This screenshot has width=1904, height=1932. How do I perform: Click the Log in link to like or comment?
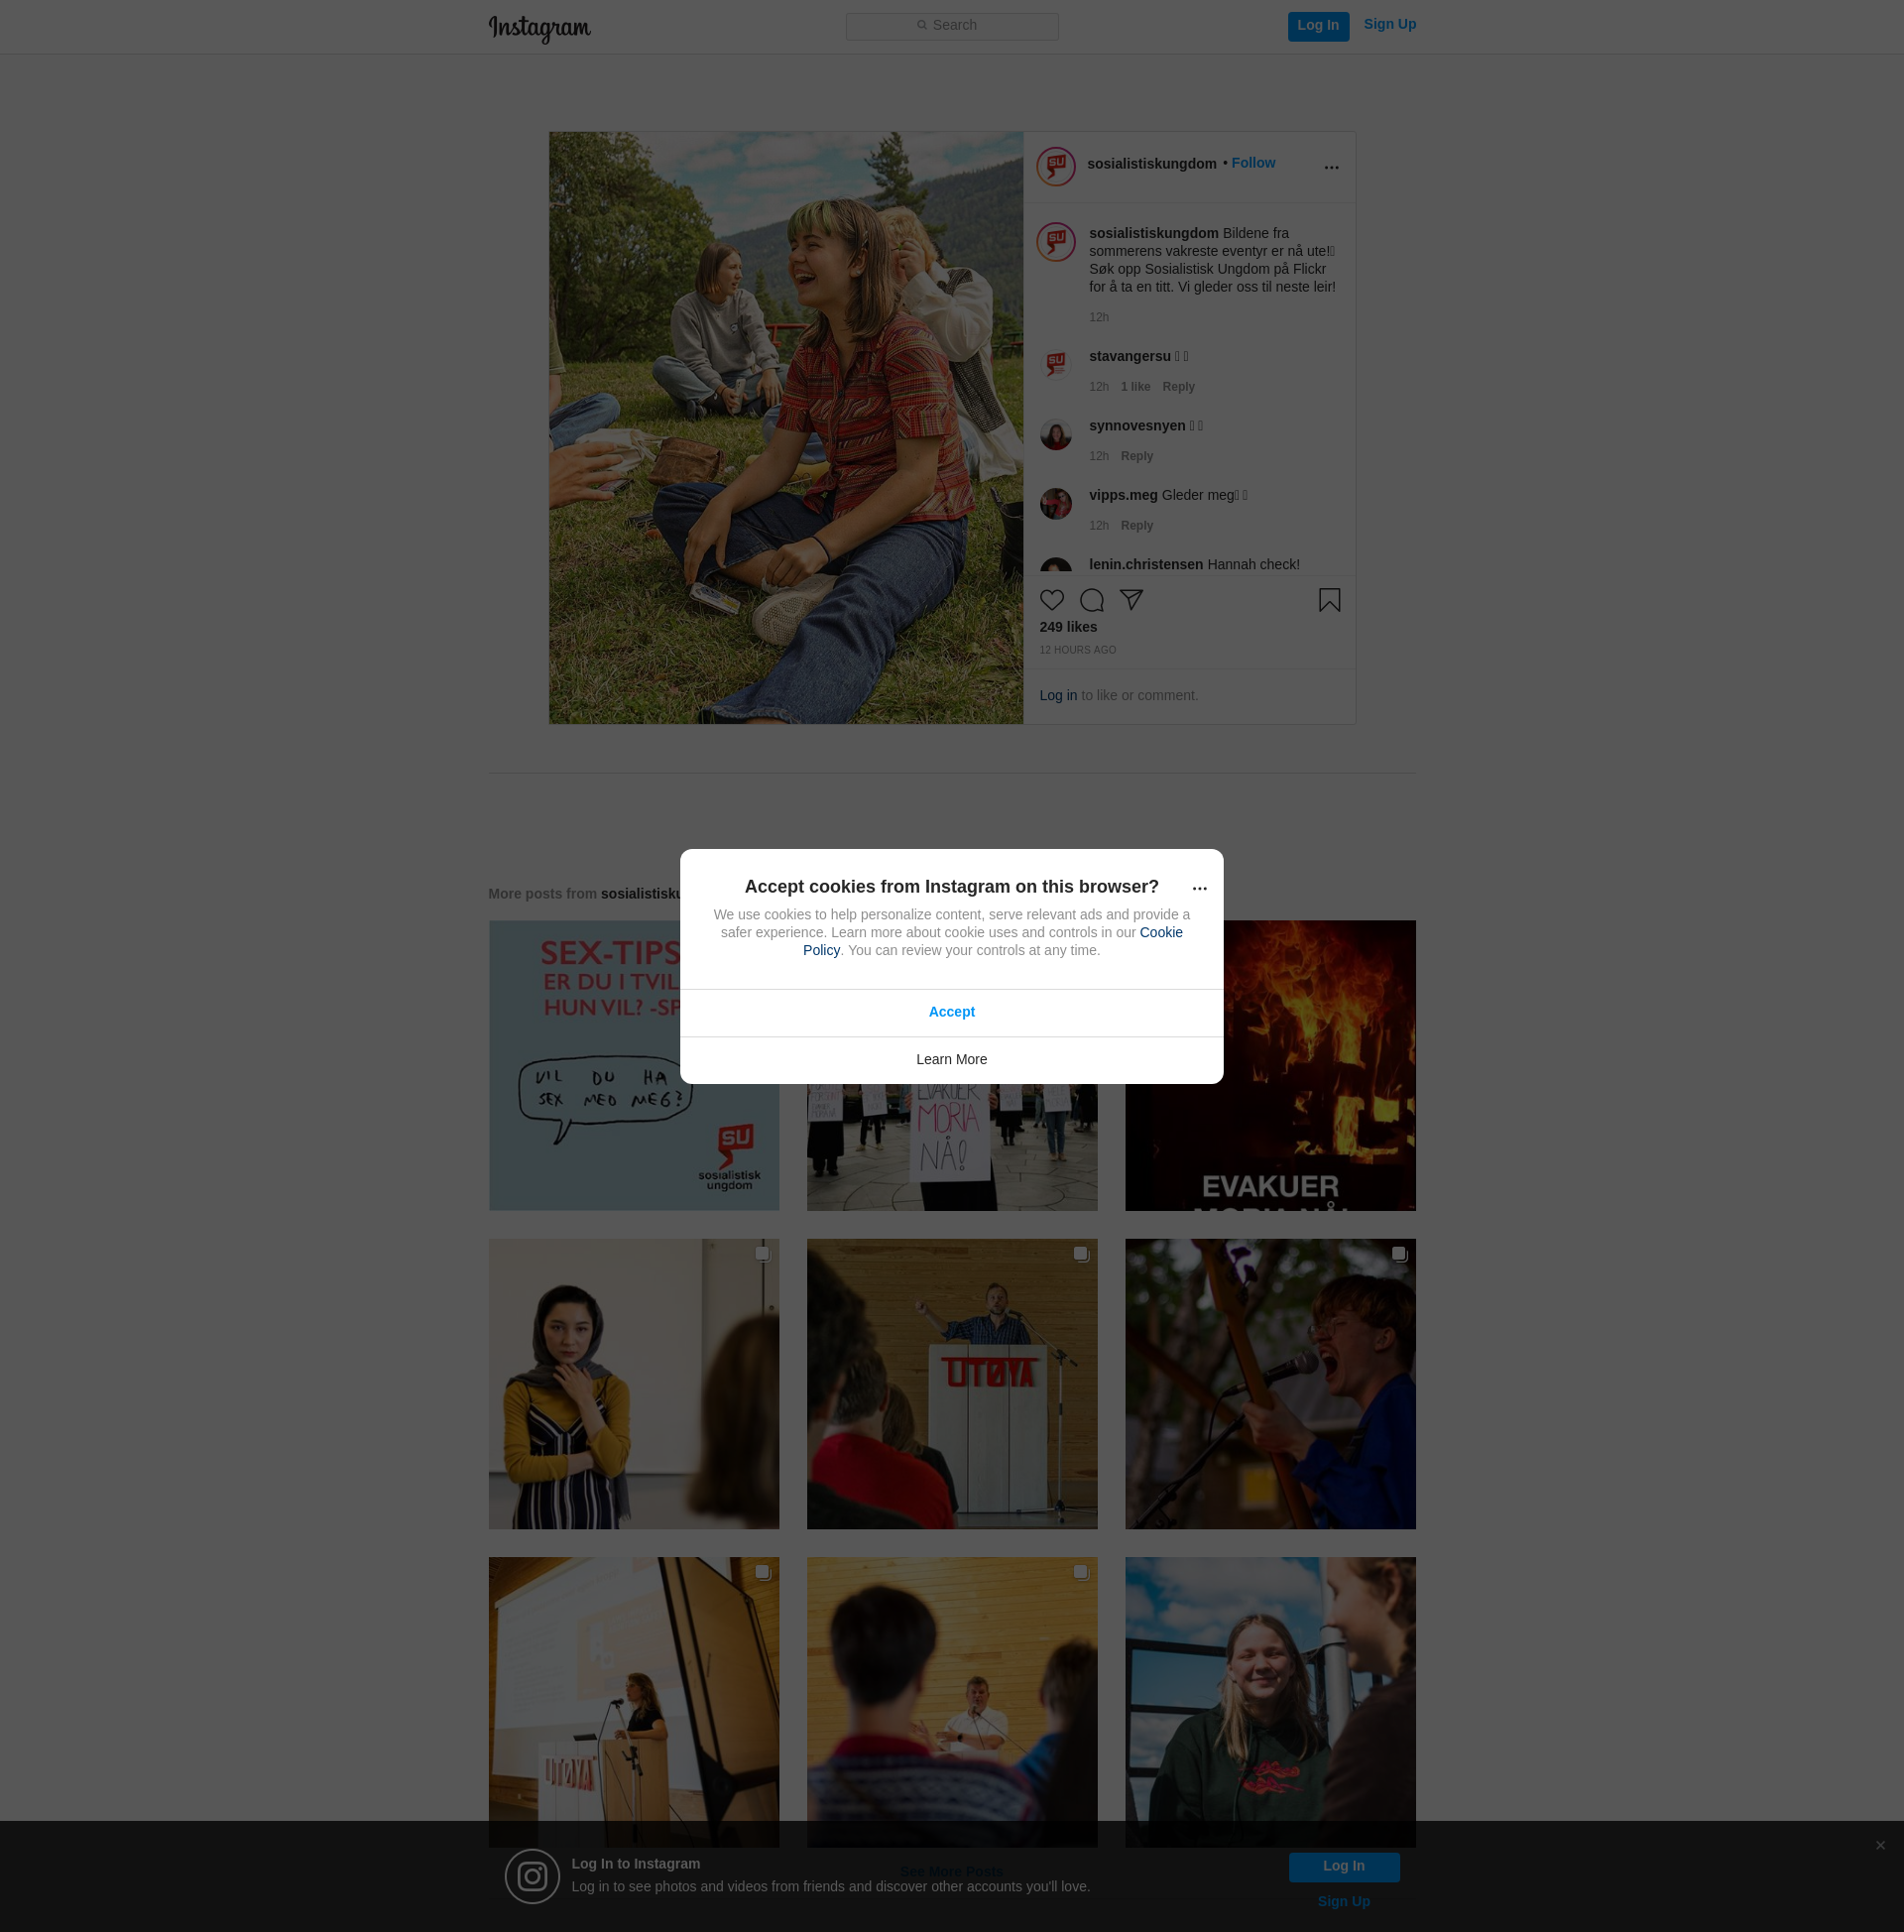1058,696
